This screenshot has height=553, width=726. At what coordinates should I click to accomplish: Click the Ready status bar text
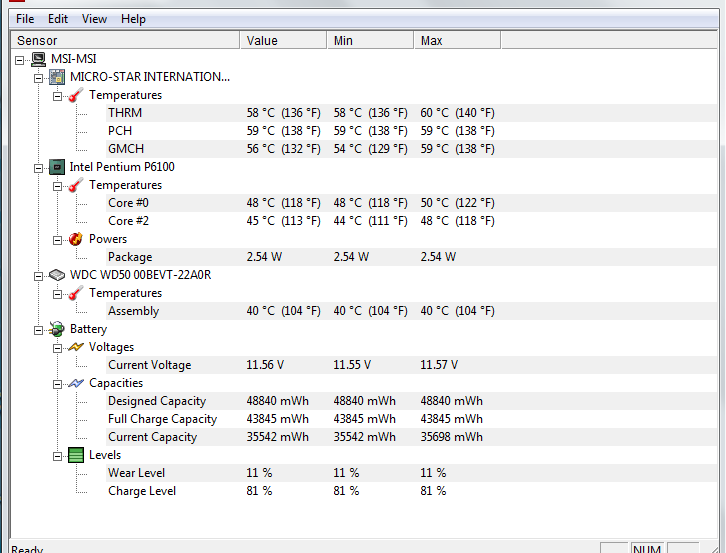[x=27, y=549]
